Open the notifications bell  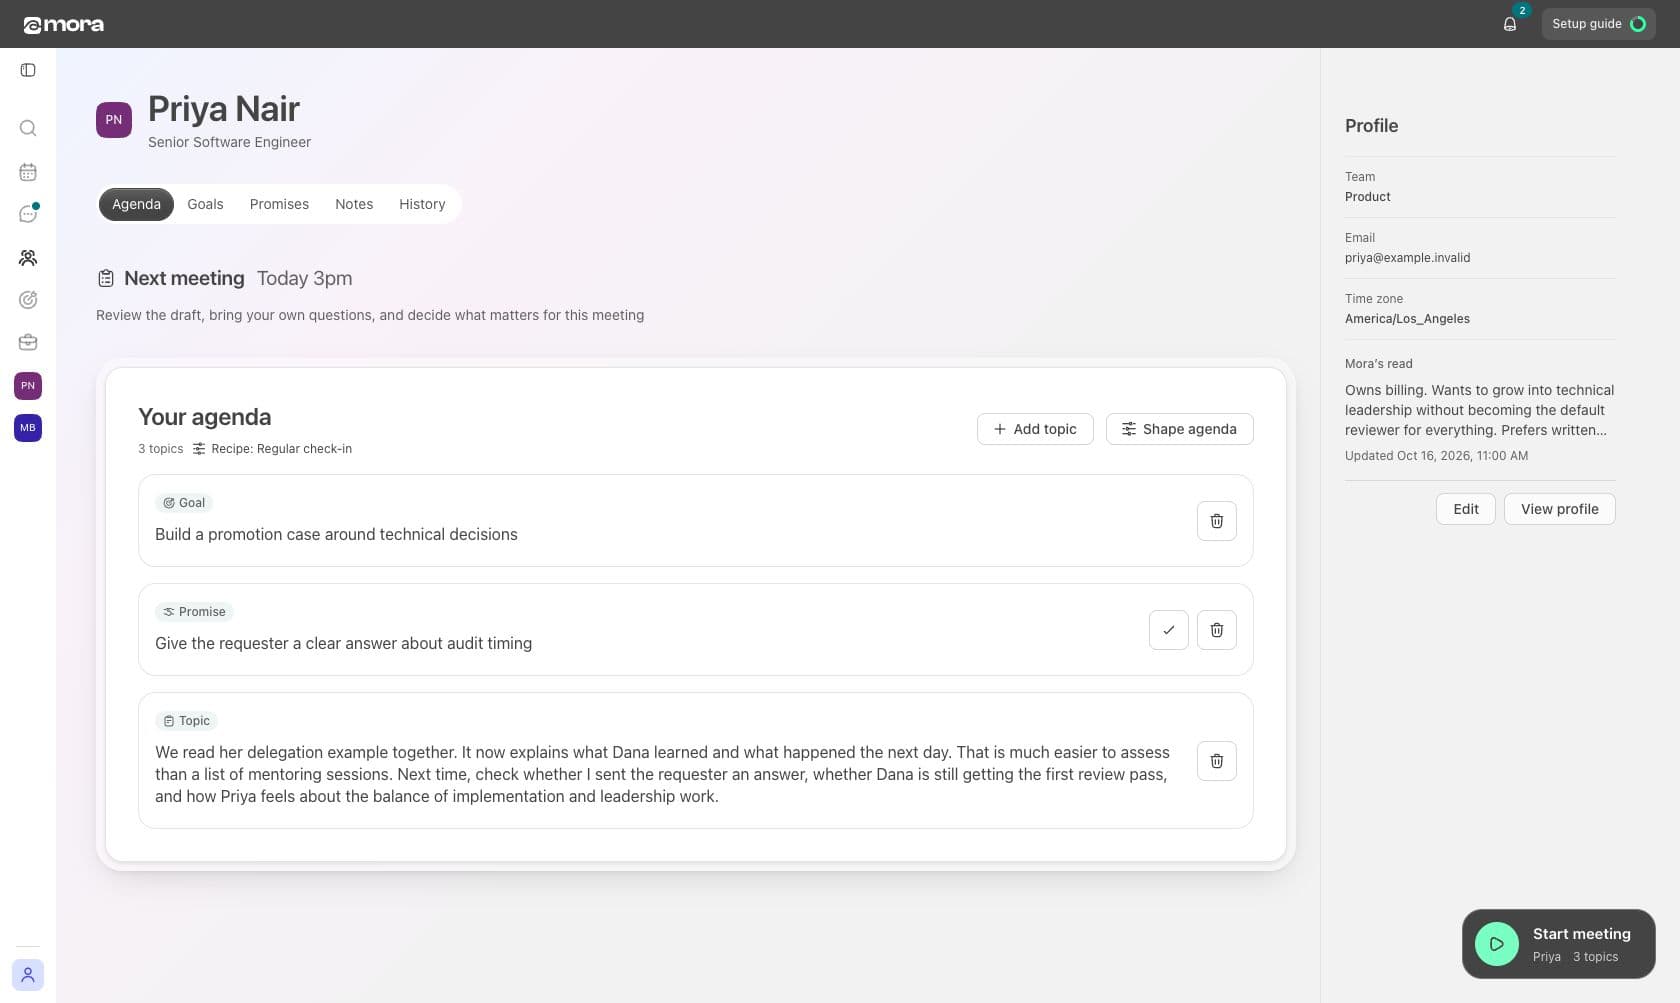click(1510, 24)
